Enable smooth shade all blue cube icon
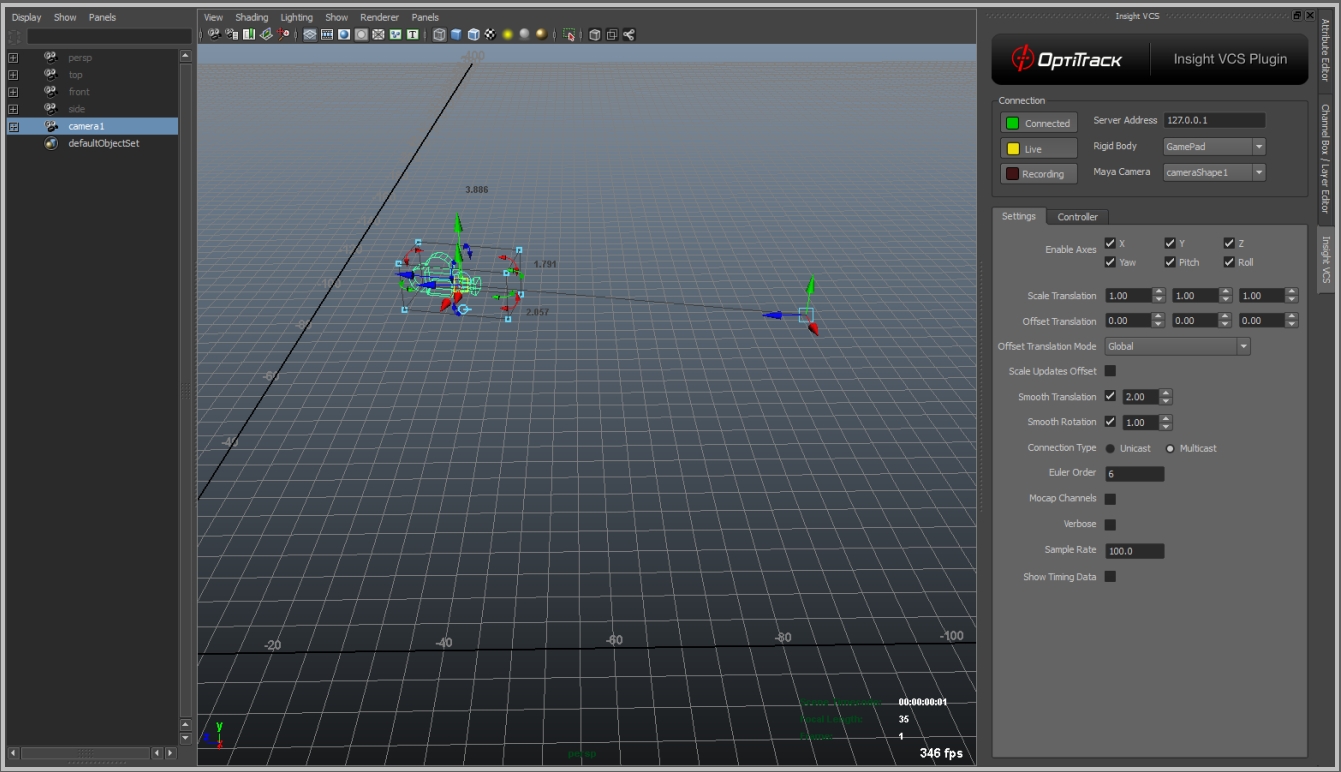1341x772 pixels. (x=456, y=35)
